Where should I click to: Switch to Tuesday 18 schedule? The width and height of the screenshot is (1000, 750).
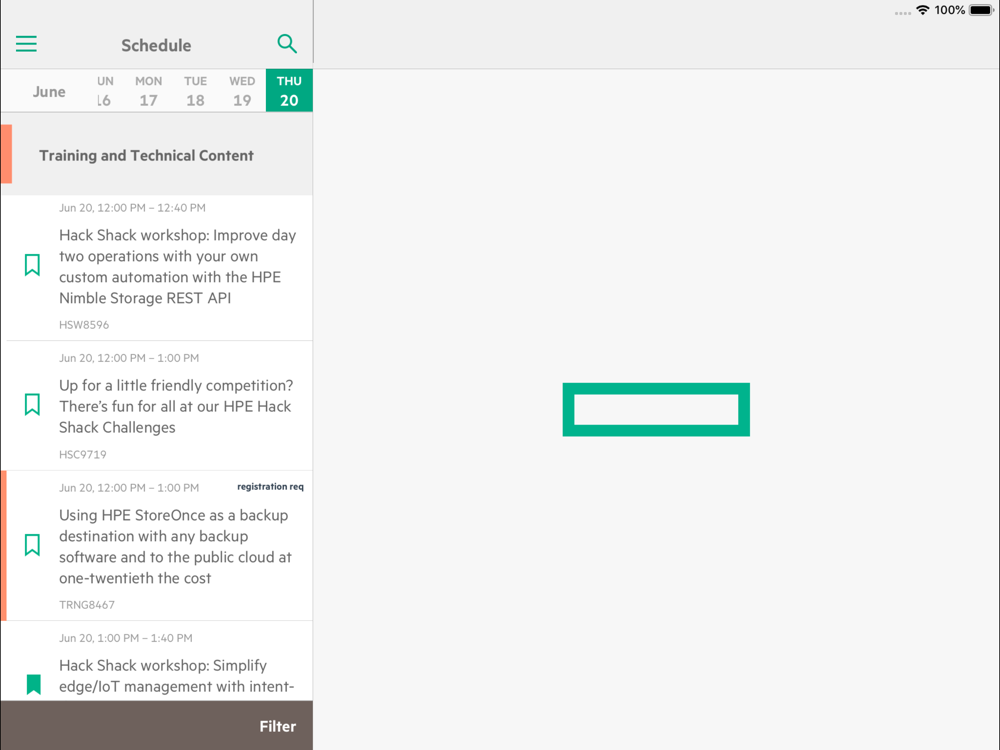coord(195,91)
